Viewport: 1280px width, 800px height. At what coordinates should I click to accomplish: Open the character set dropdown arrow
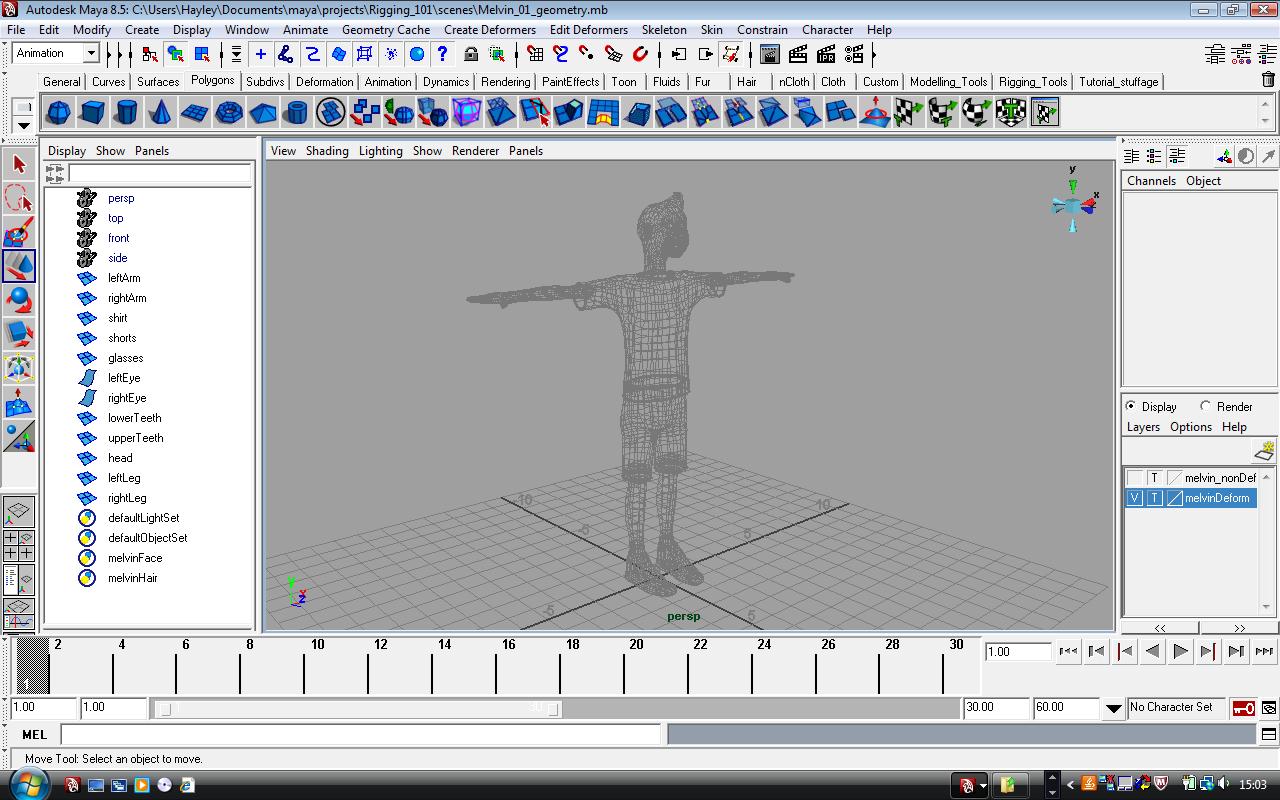coord(1113,708)
